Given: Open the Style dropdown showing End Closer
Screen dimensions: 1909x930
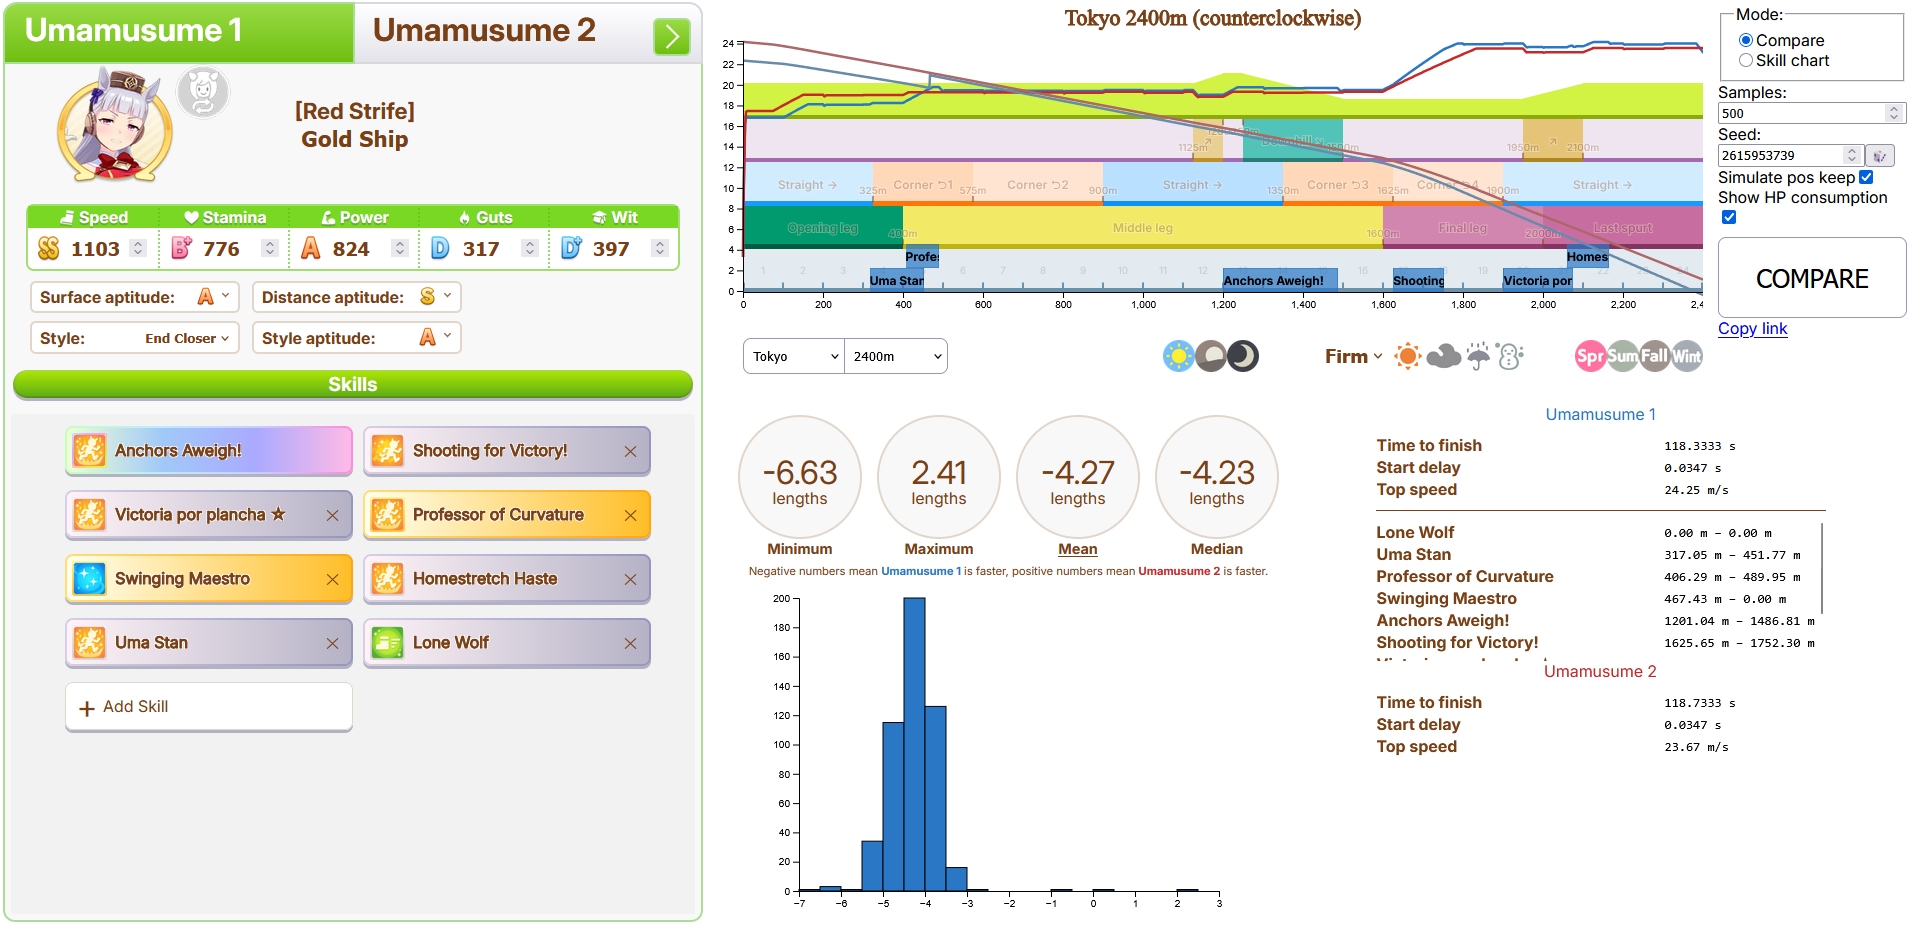Looking at the screenshot, I should (x=135, y=338).
